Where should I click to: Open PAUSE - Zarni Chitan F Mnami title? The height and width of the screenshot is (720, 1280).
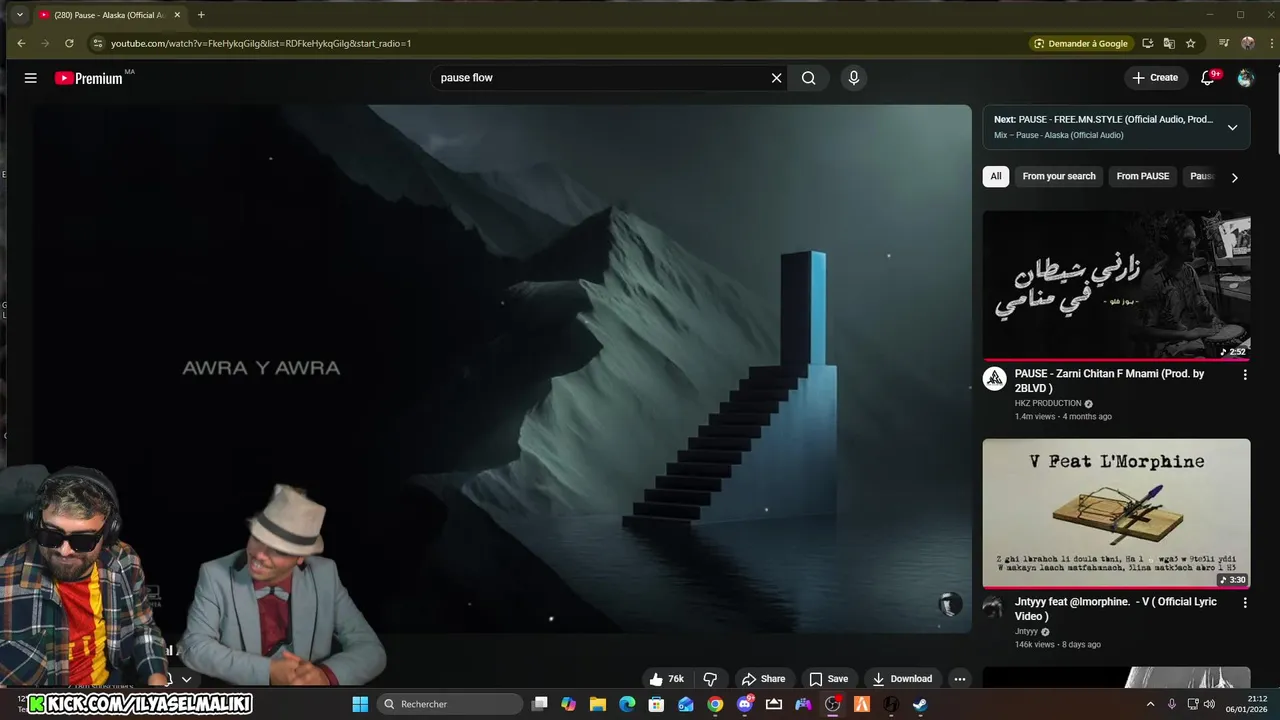[1109, 381]
